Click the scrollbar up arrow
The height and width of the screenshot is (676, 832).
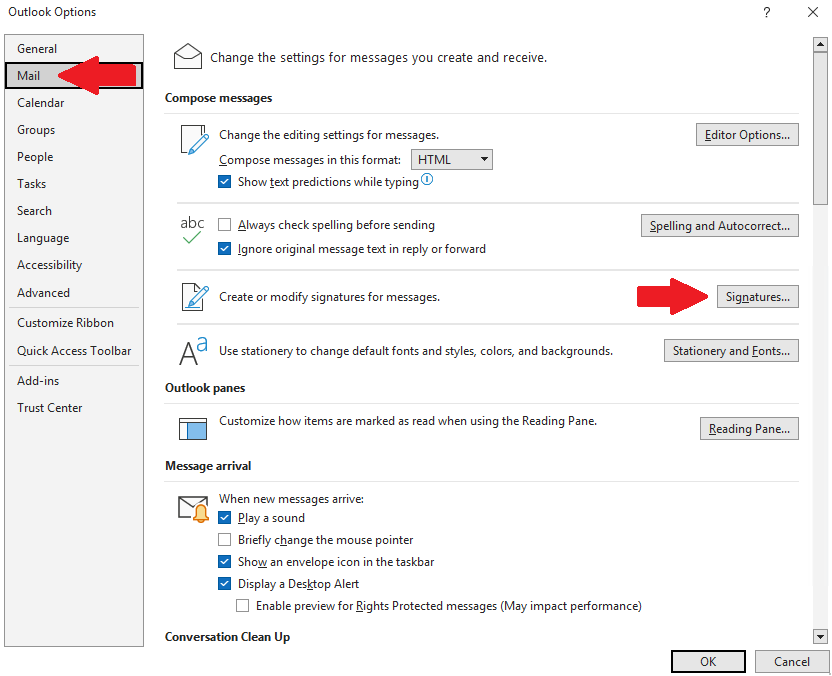(820, 45)
